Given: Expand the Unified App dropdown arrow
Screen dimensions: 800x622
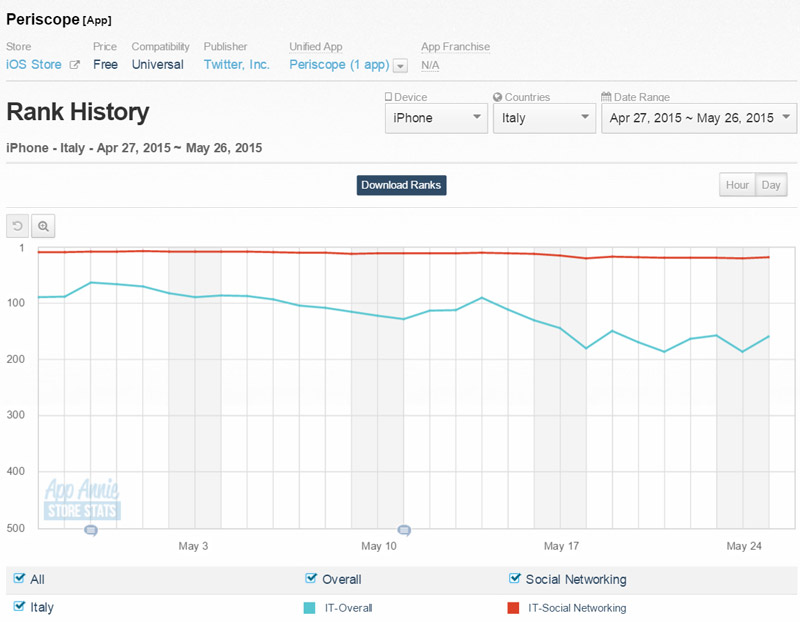Looking at the screenshot, I should pos(401,66).
